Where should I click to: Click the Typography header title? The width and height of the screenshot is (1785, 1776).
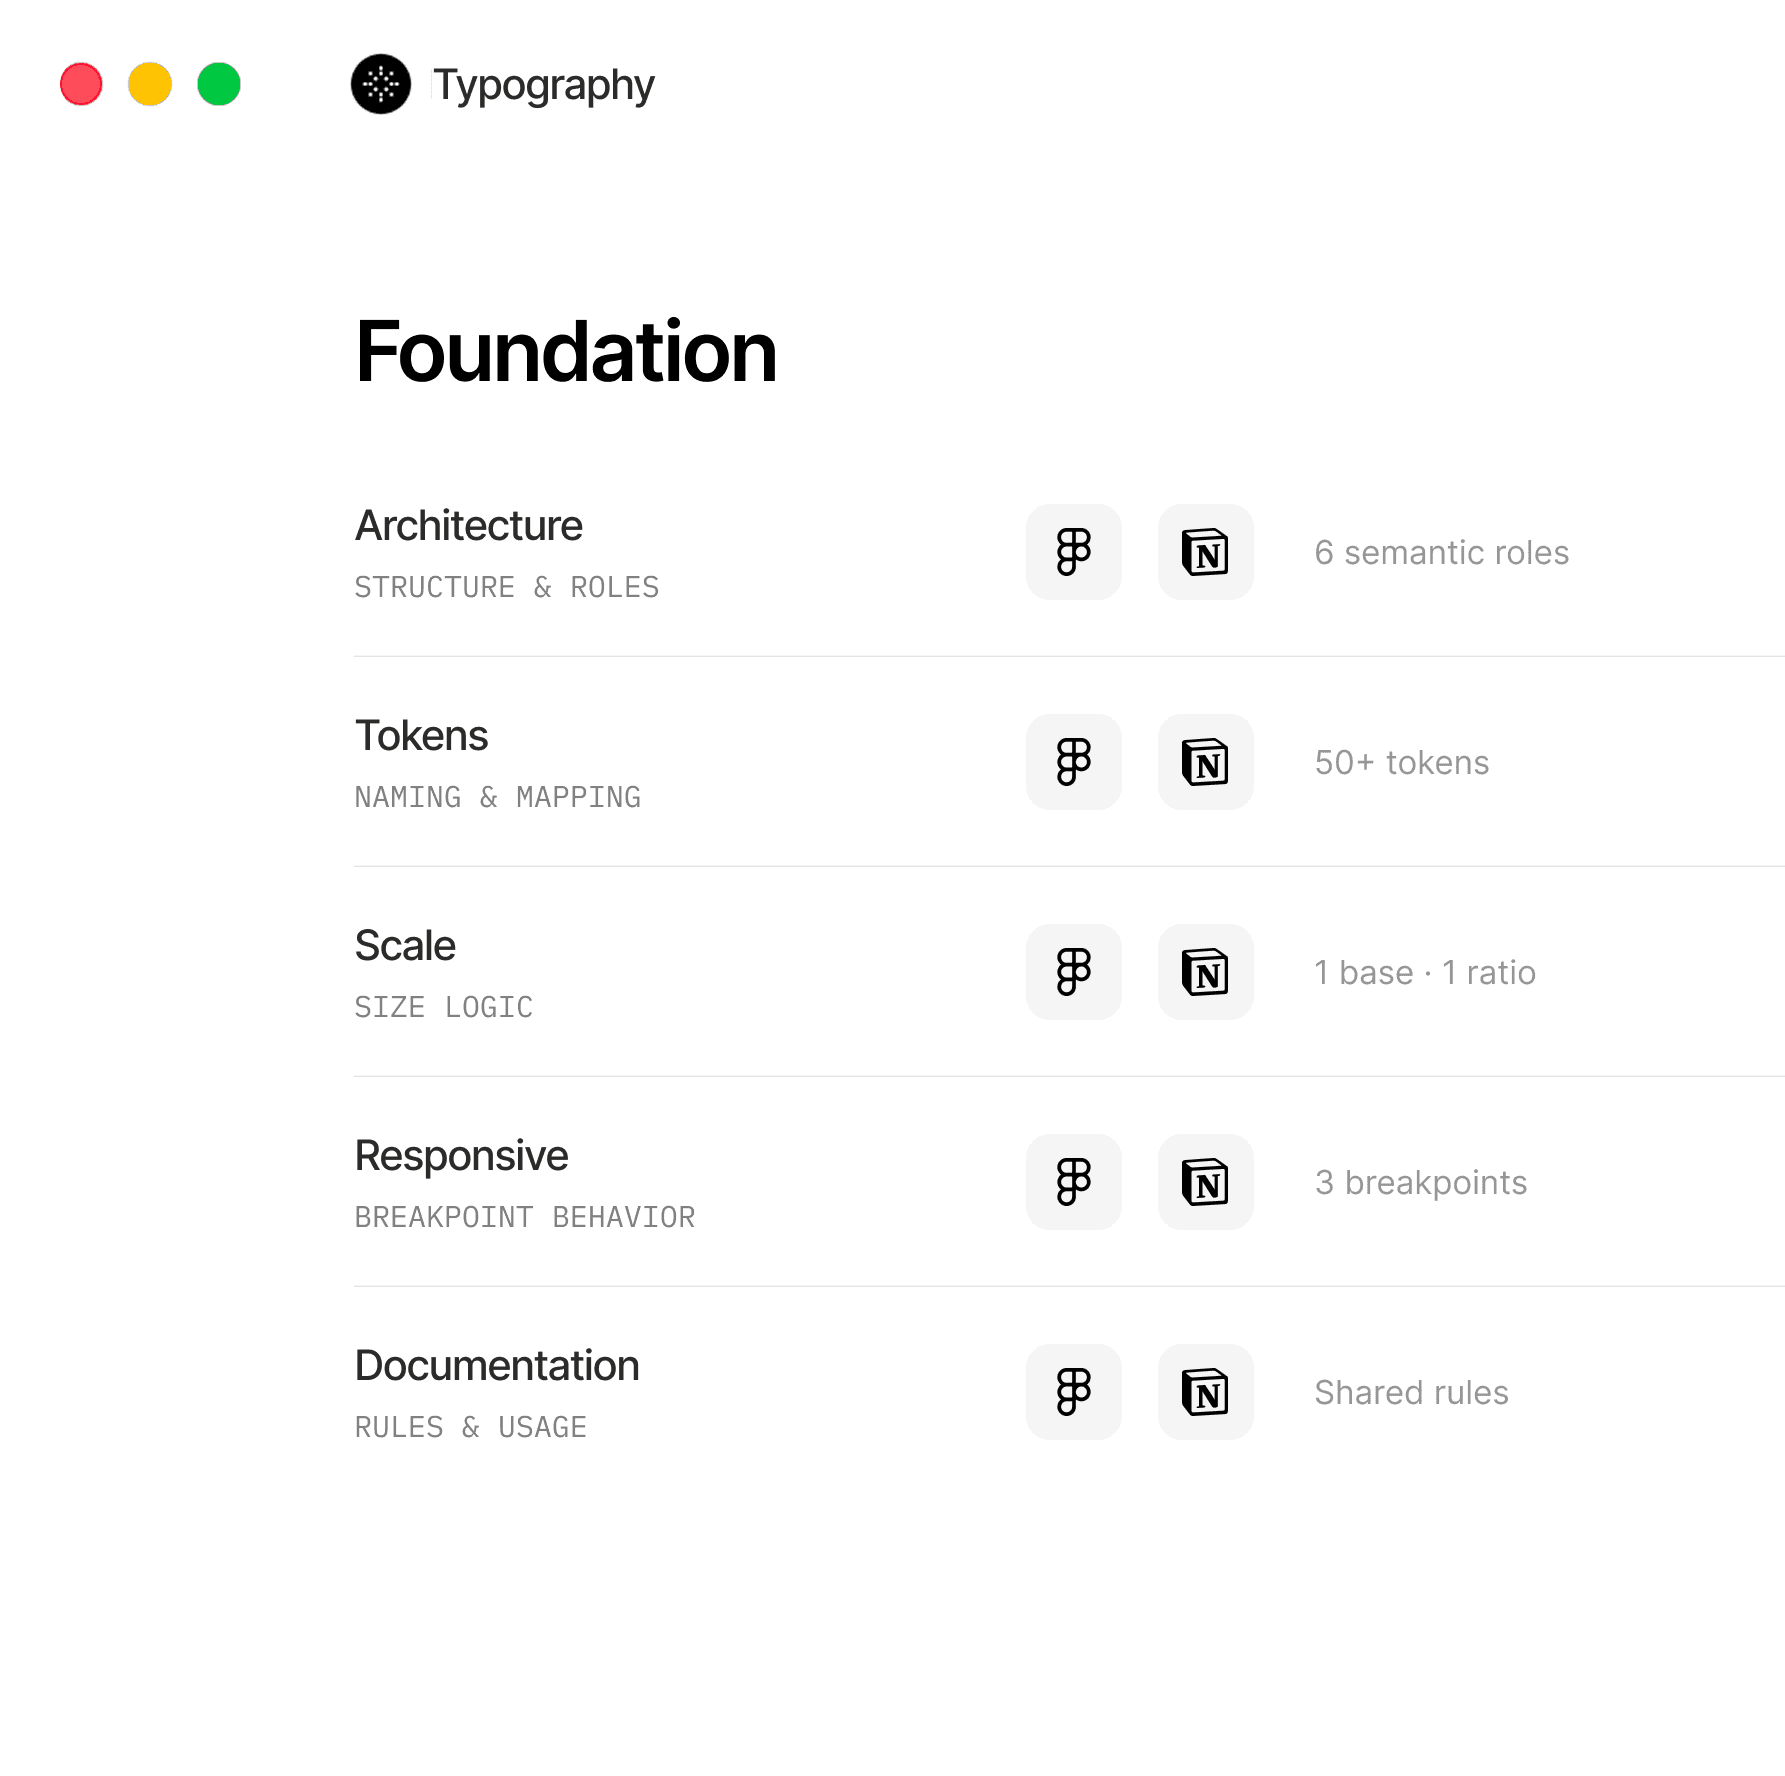click(x=543, y=86)
